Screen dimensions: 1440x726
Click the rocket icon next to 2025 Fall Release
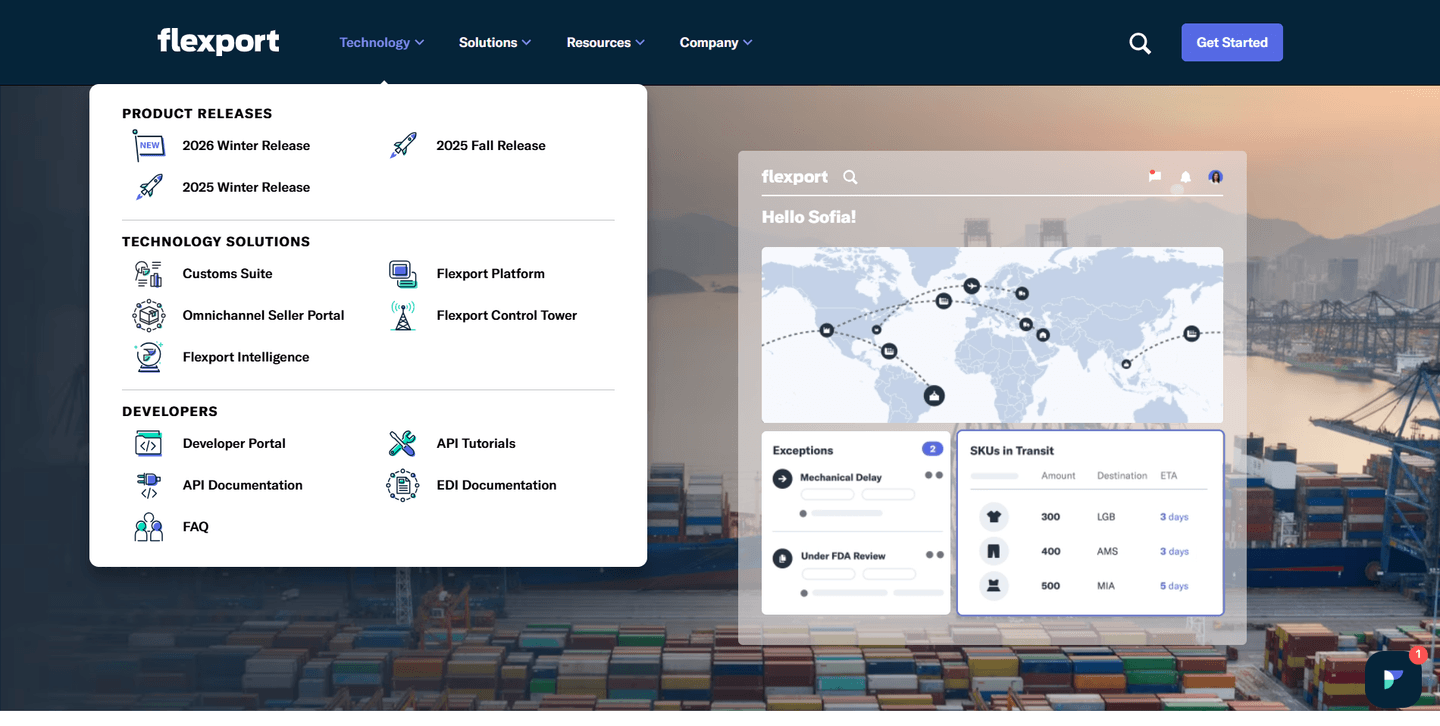coord(403,146)
